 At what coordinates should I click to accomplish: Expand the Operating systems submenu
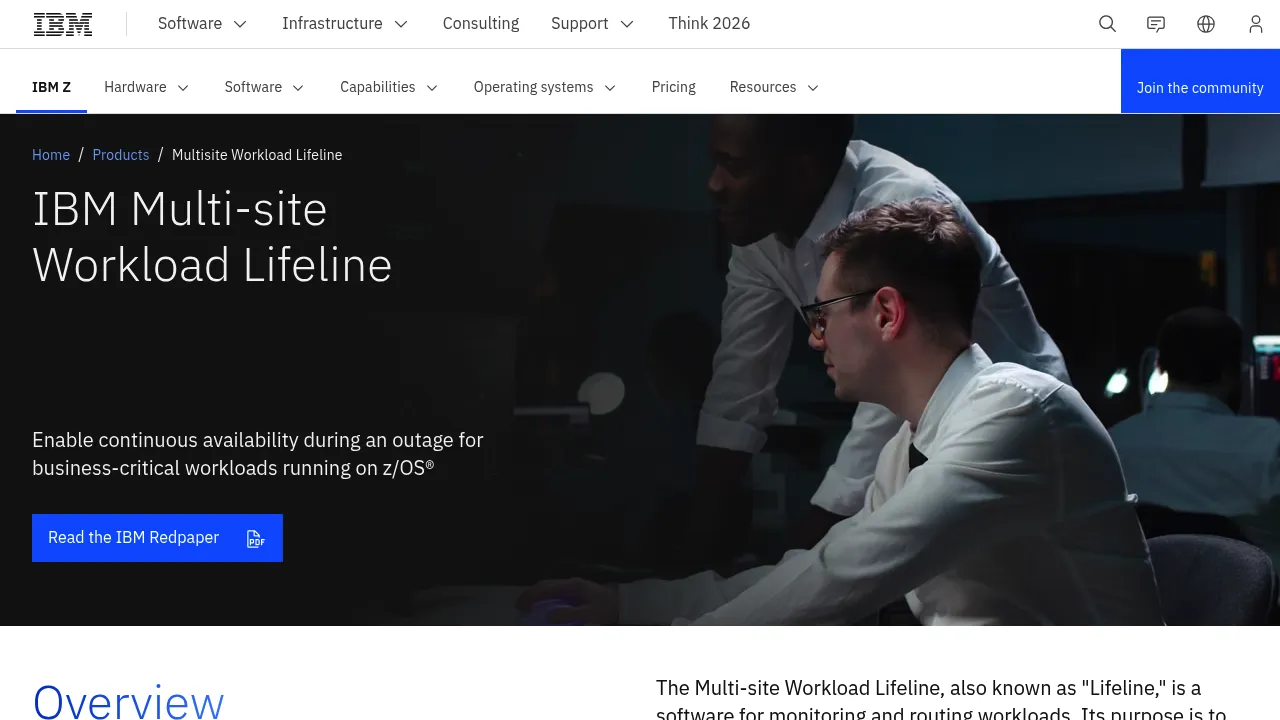[x=545, y=87]
